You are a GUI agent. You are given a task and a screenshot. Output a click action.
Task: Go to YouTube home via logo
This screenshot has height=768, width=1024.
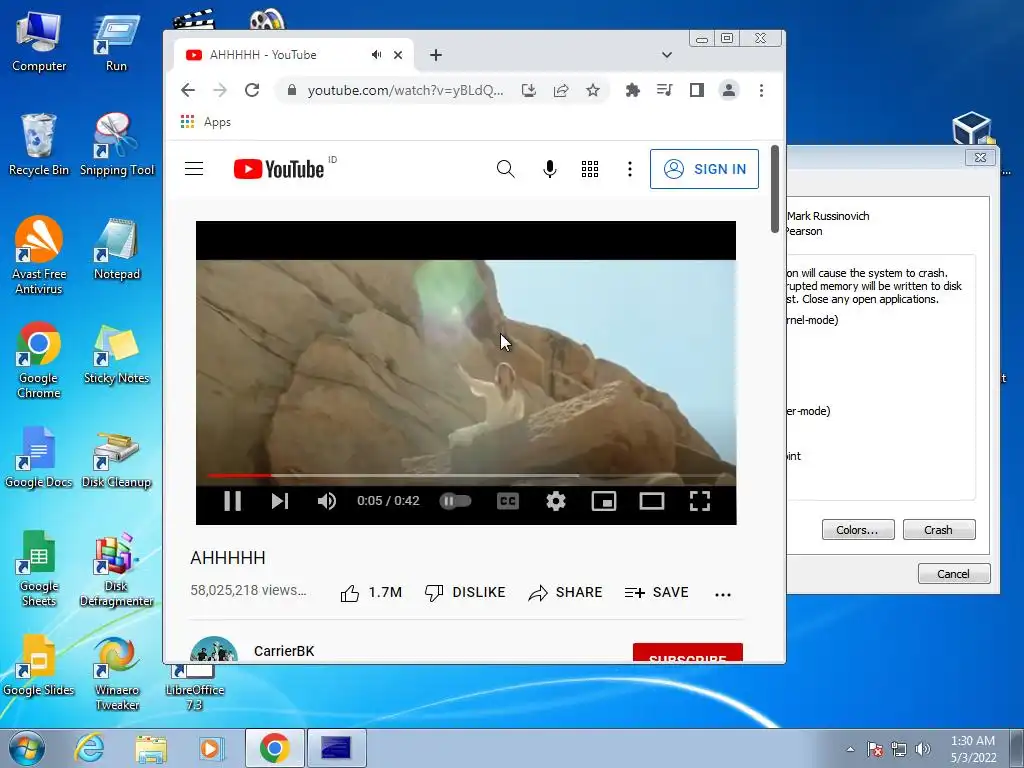coord(279,169)
